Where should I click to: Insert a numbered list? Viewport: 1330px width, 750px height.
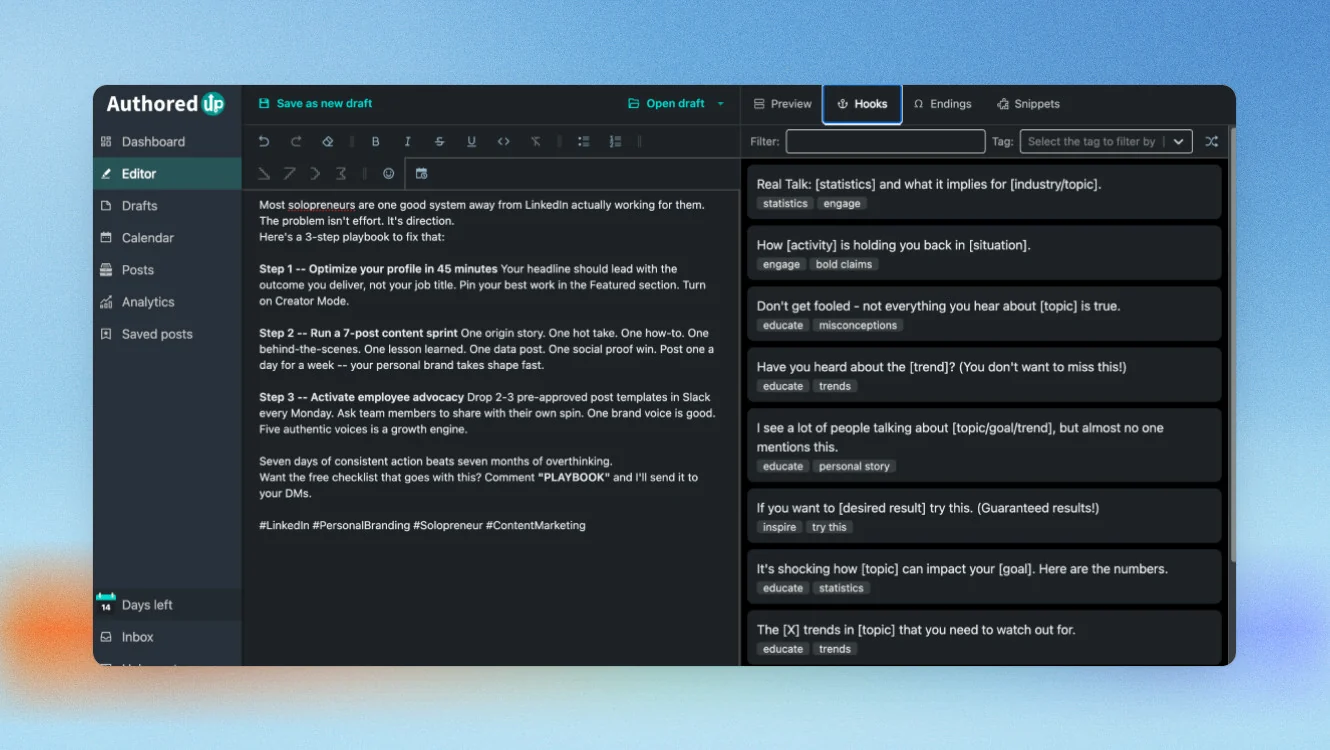click(x=615, y=142)
